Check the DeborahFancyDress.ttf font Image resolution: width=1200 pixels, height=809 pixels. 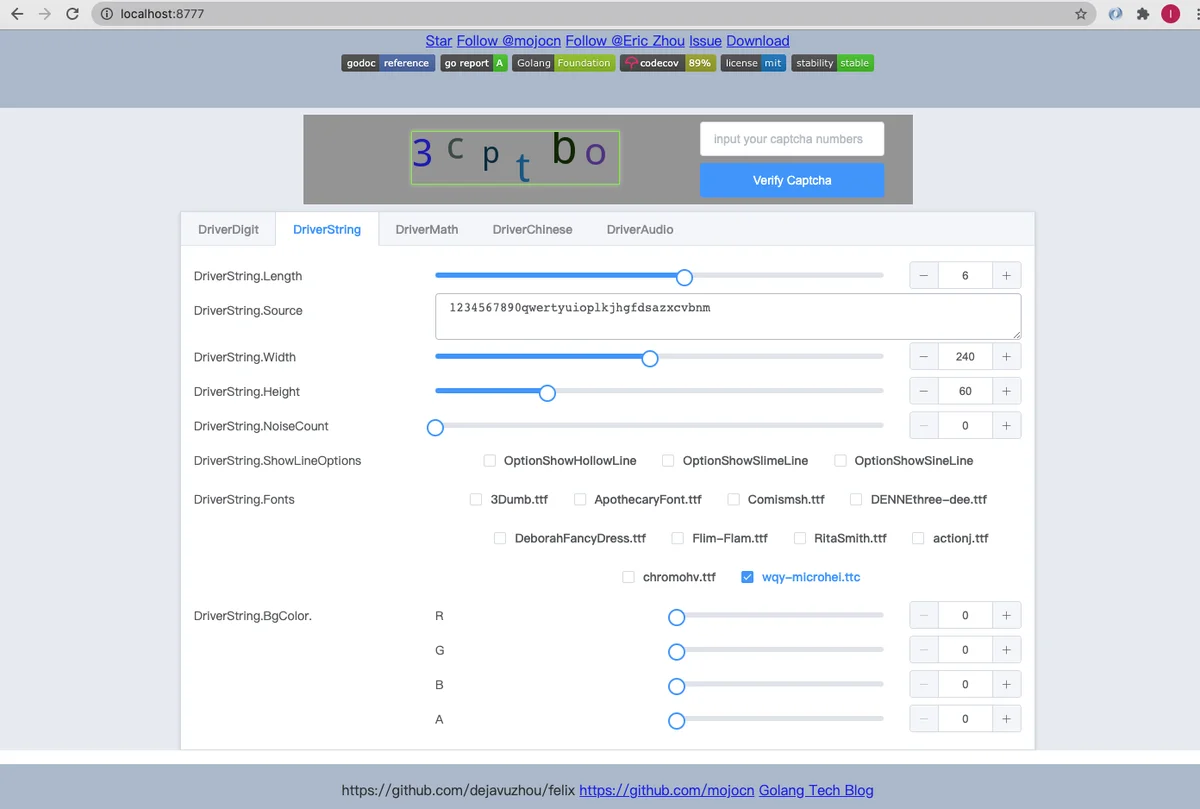click(x=500, y=538)
